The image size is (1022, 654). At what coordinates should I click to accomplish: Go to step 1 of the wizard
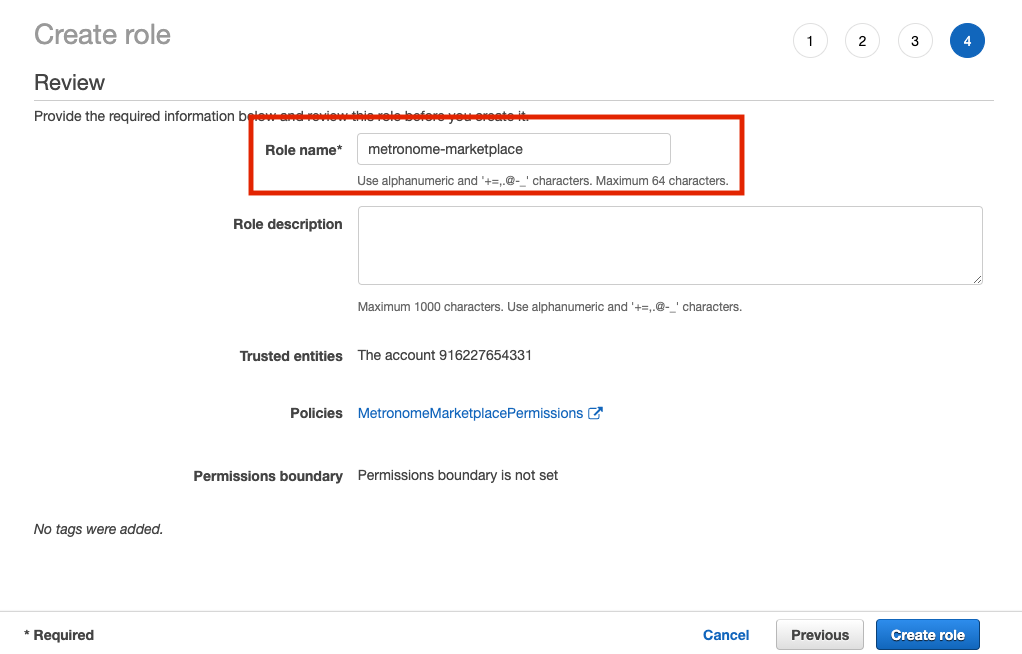click(x=810, y=41)
